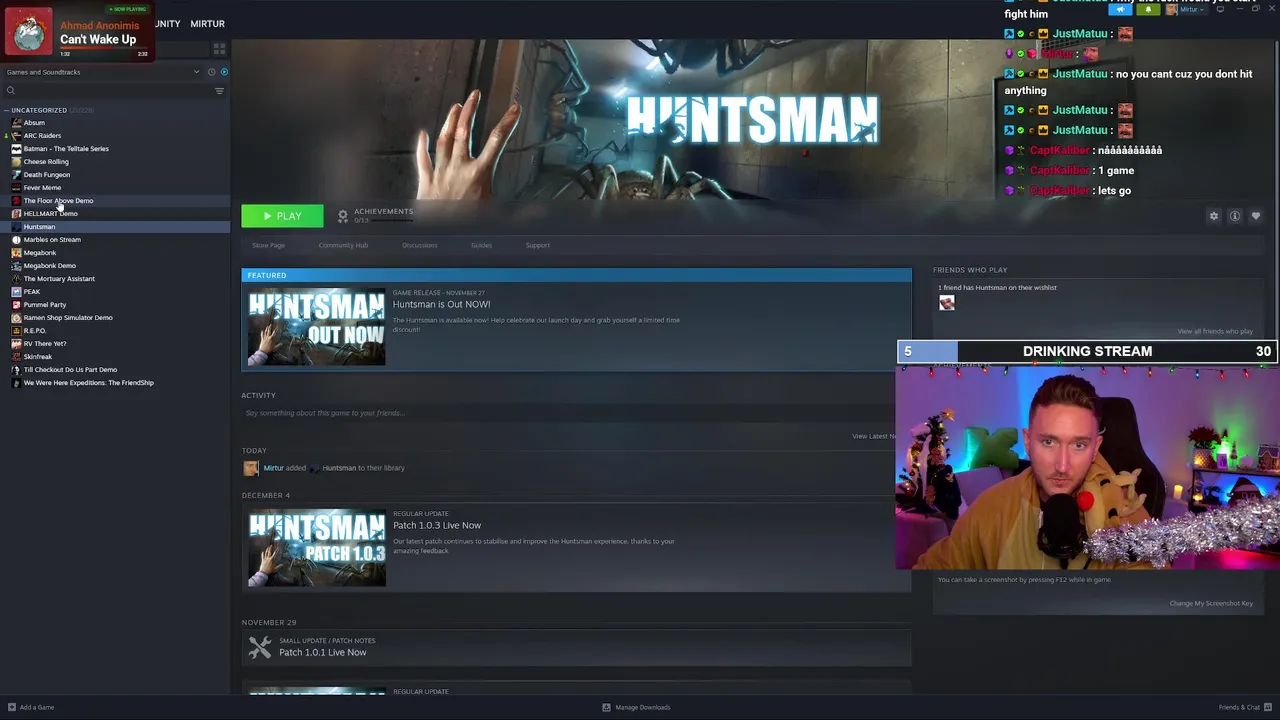Click Marbles on Stream game icon
This screenshot has height=720, width=1280.
pos(16,240)
